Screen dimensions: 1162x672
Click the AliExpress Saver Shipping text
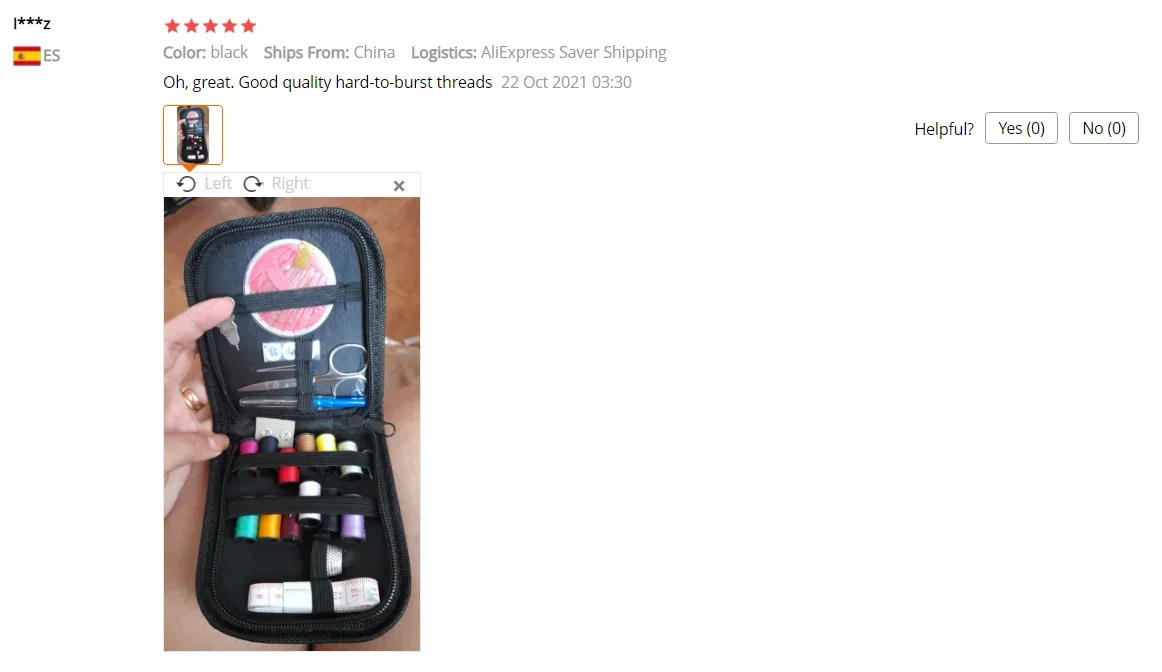point(574,53)
